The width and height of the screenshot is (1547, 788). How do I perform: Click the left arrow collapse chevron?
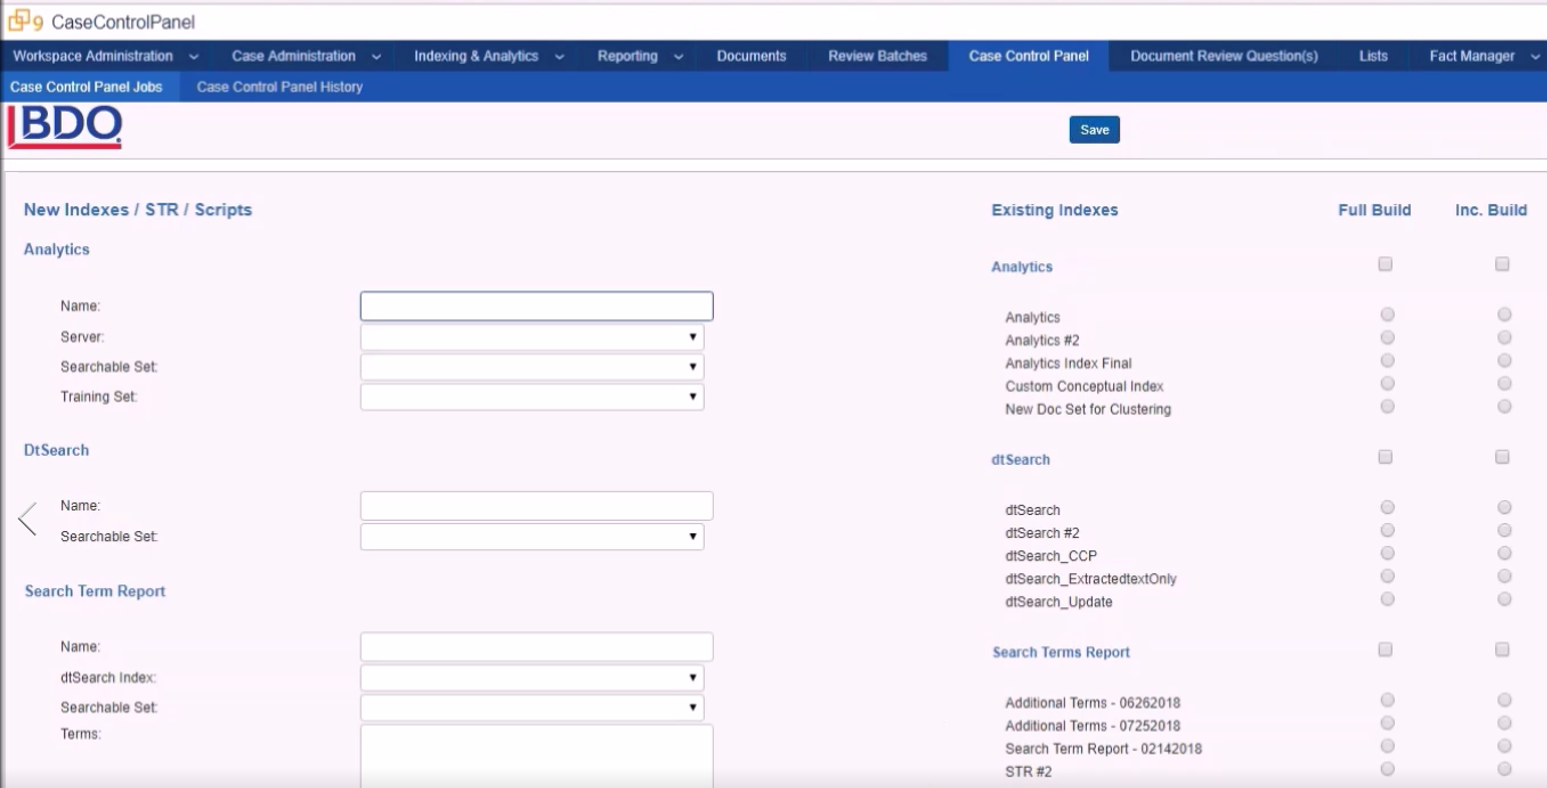click(28, 519)
